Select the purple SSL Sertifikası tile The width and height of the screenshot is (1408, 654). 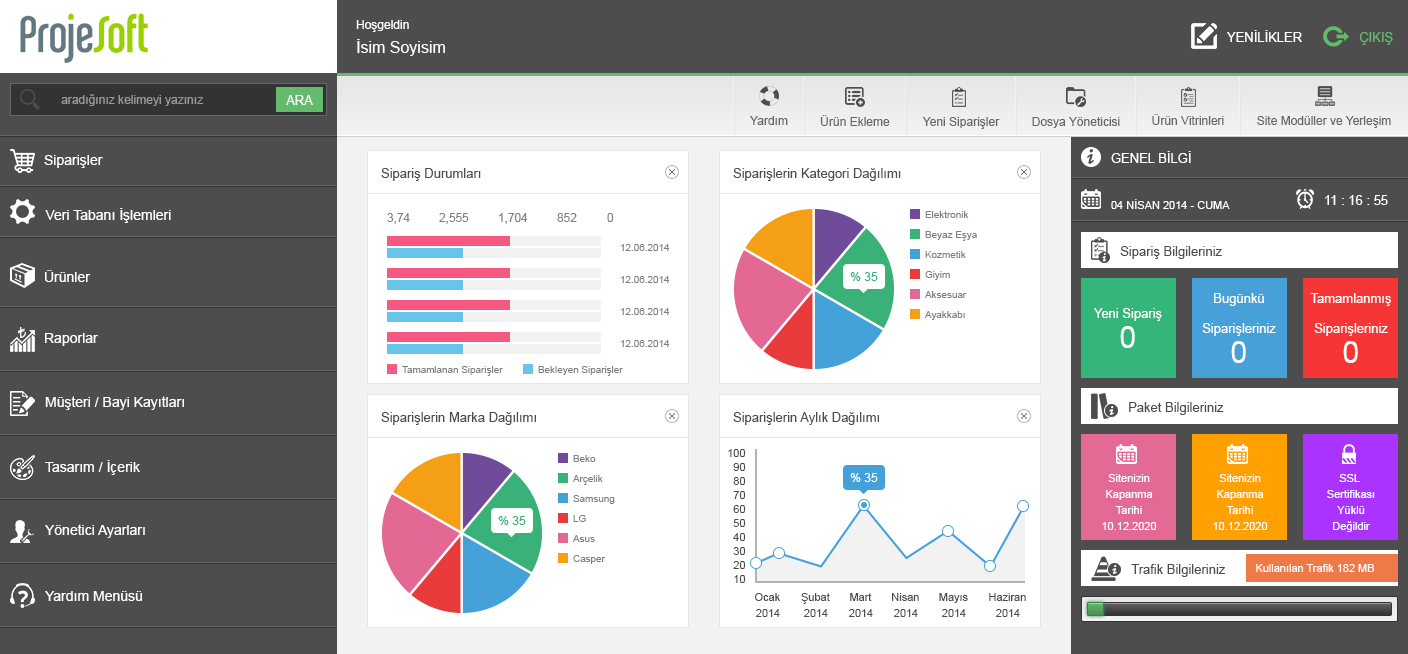click(1350, 487)
